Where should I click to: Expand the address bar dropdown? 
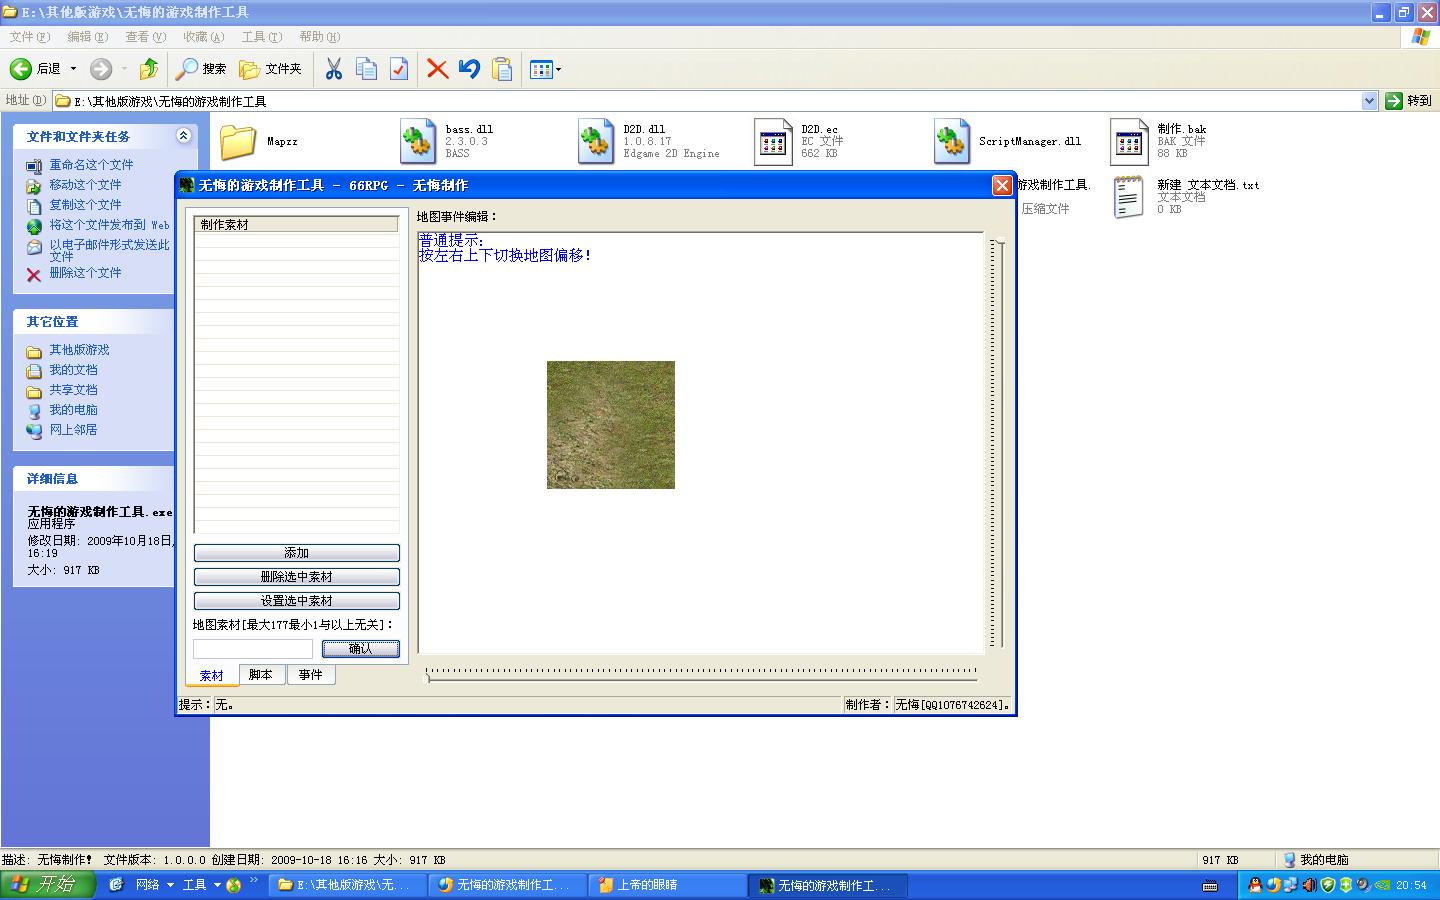pyautogui.click(x=1369, y=101)
